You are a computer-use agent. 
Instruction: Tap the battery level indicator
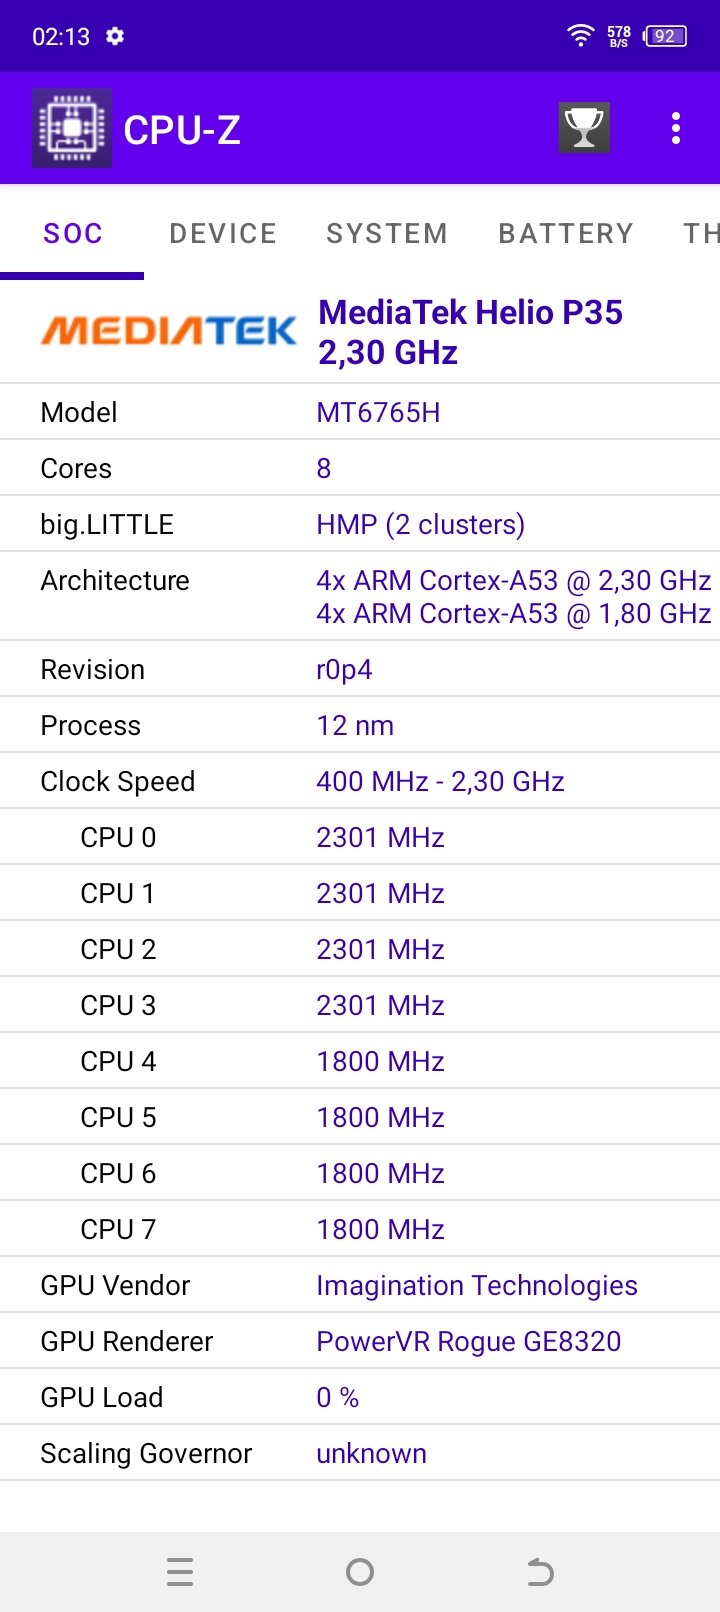(x=665, y=36)
